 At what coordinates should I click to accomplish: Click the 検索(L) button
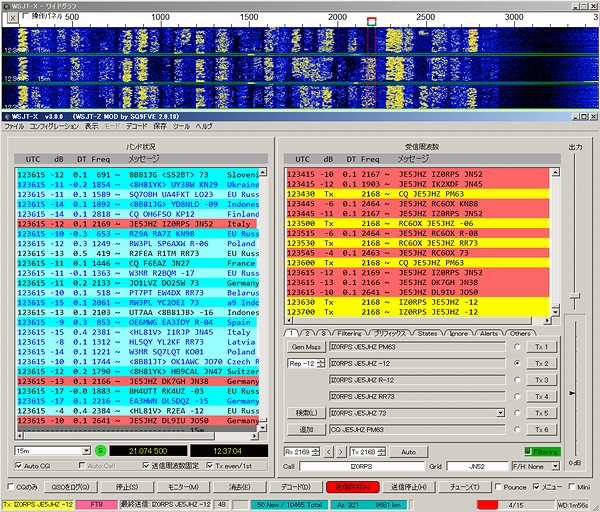[x=306, y=413]
